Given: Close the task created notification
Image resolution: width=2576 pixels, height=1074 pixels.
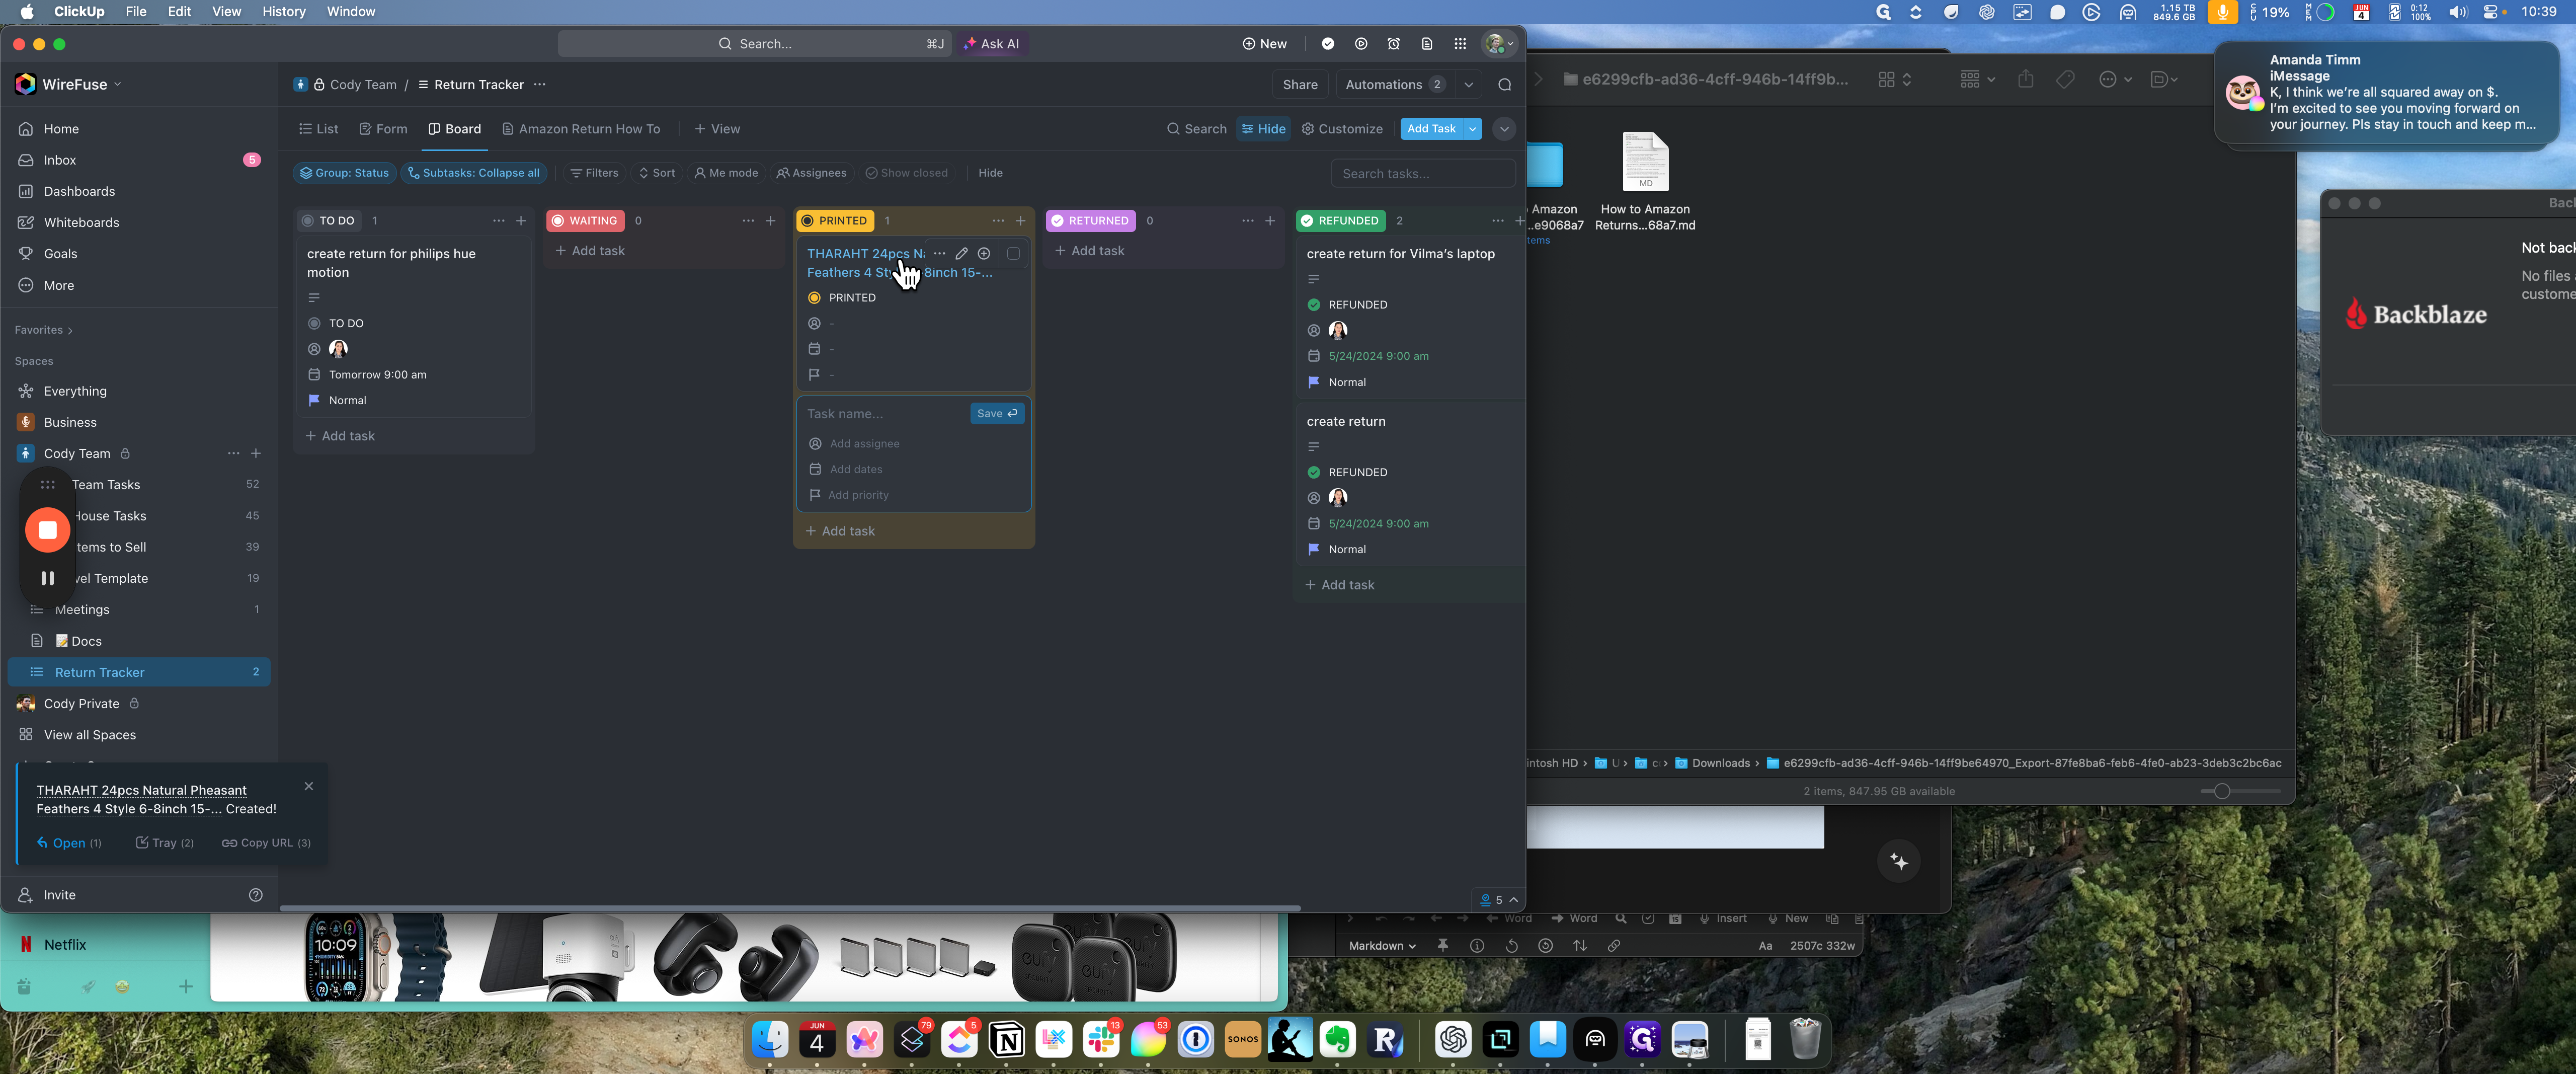Looking at the screenshot, I should click(309, 787).
